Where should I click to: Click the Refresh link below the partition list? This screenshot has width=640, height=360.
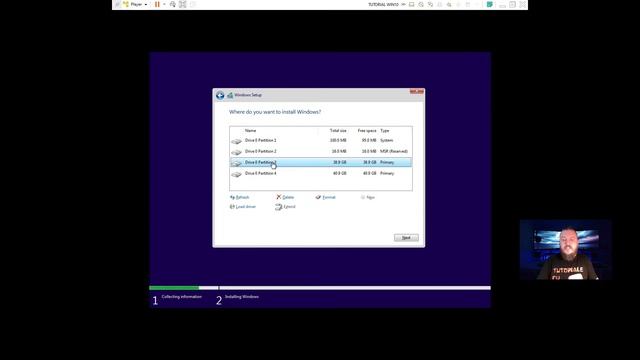click(240, 197)
